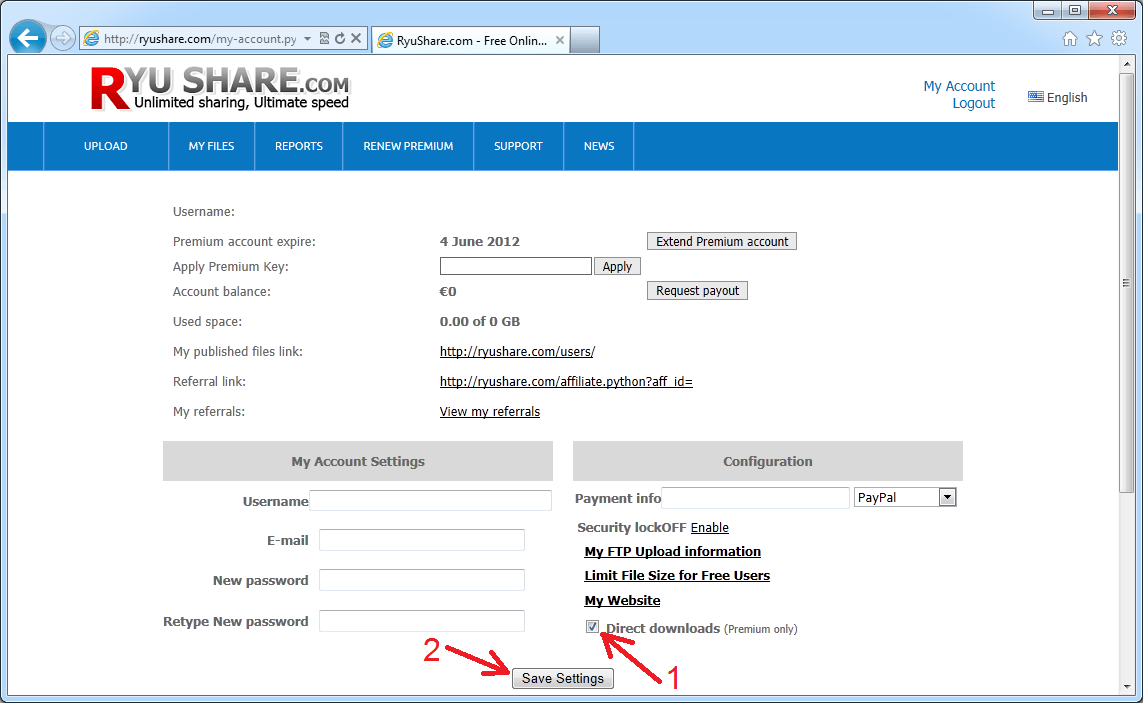Image resolution: width=1143 pixels, height=703 pixels.
Task: Open Limit File Size for Free Users
Action: (676, 575)
